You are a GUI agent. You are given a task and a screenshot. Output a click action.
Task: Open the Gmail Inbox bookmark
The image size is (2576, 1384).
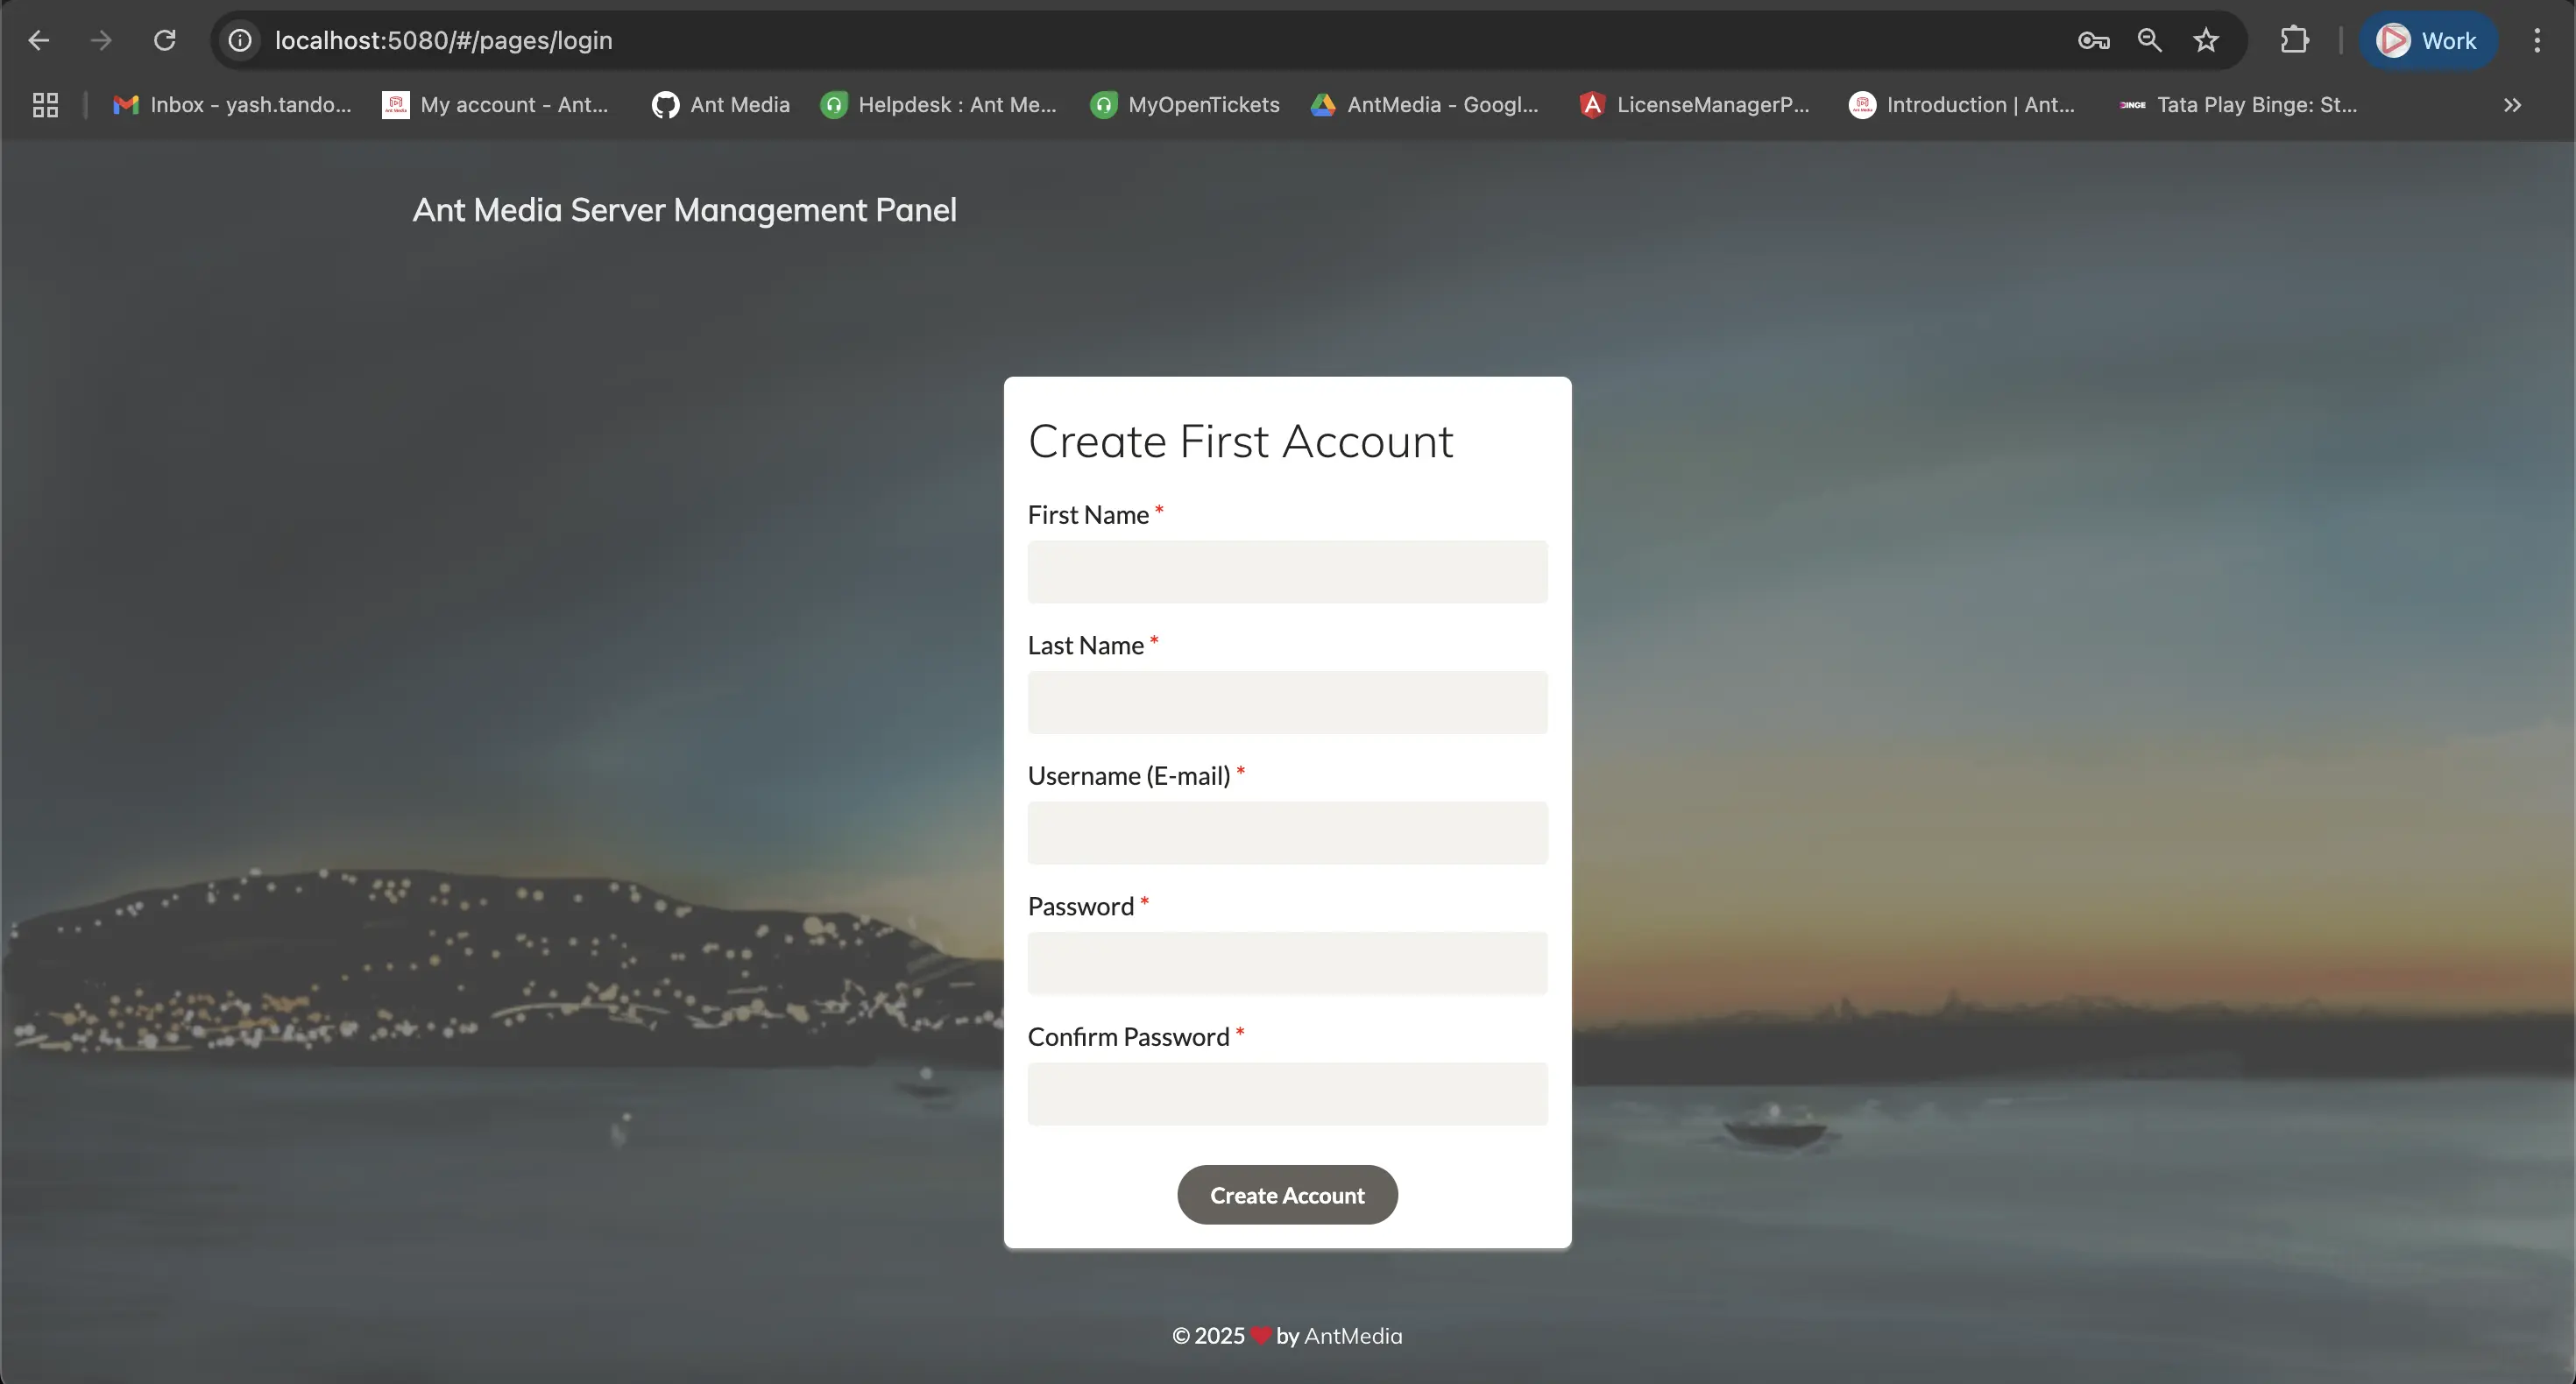232,105
